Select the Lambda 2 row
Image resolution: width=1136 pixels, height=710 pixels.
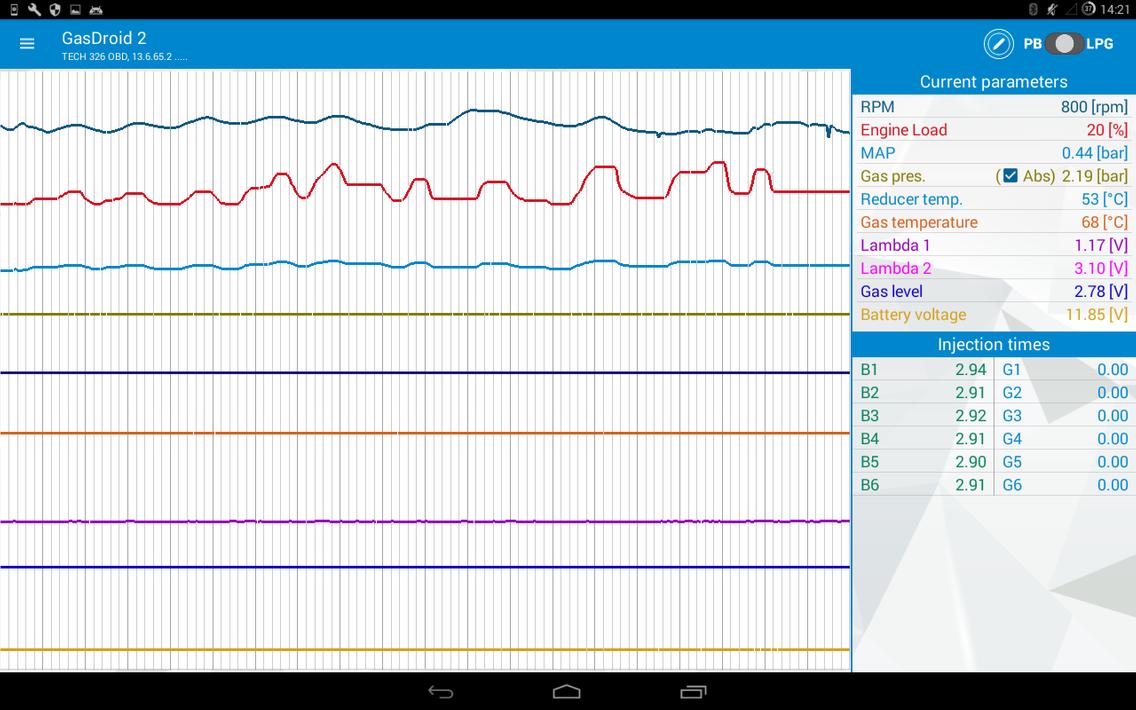pos(994,269)
